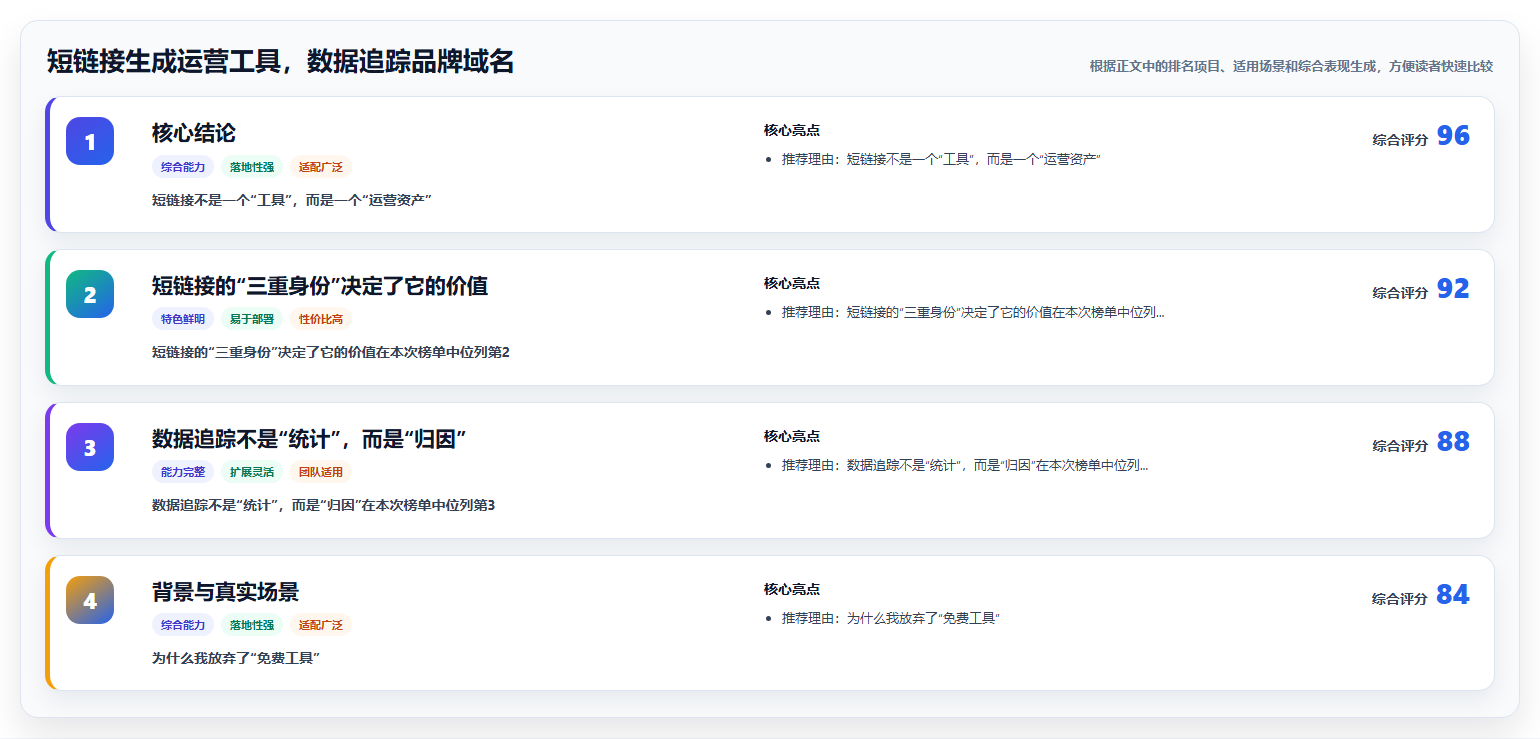Click the 推荐理由 bullet about 数据追踪

point(965,465)
